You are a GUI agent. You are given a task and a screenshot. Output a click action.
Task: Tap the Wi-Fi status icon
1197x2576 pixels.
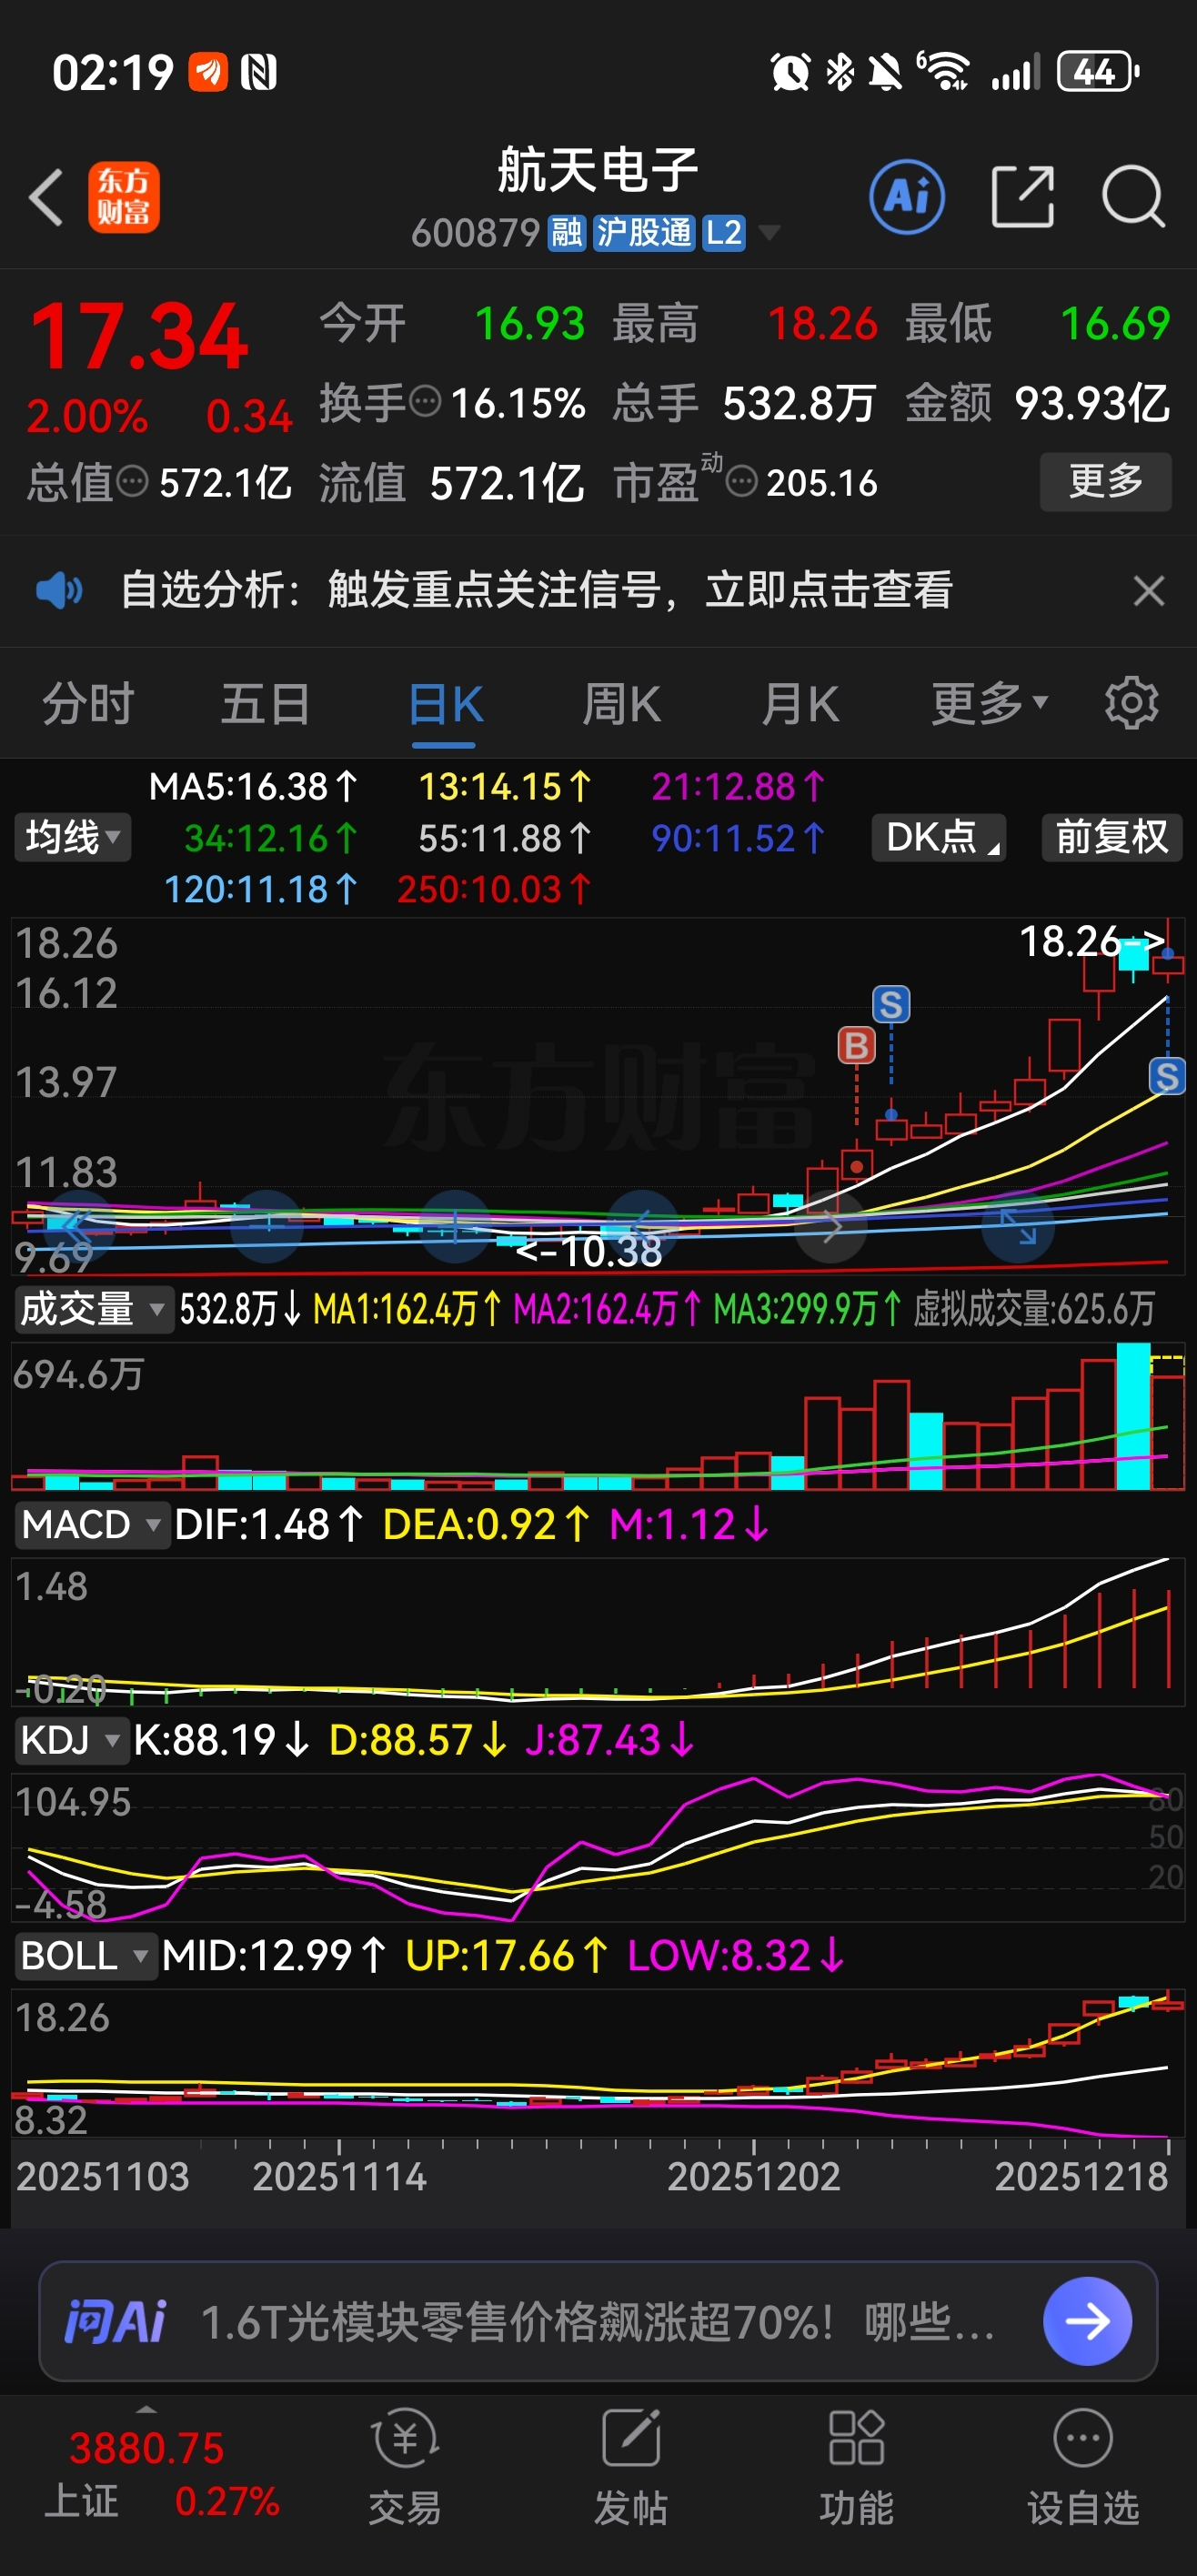coord(943,72)
